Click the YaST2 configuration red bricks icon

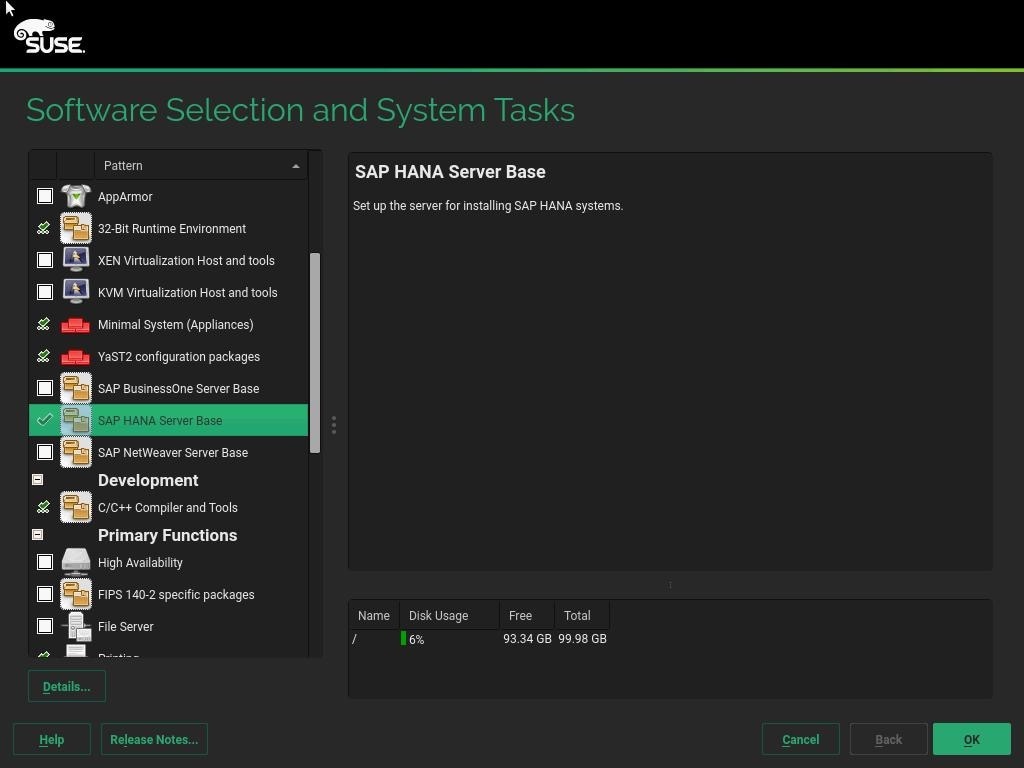tap(76, 357)
